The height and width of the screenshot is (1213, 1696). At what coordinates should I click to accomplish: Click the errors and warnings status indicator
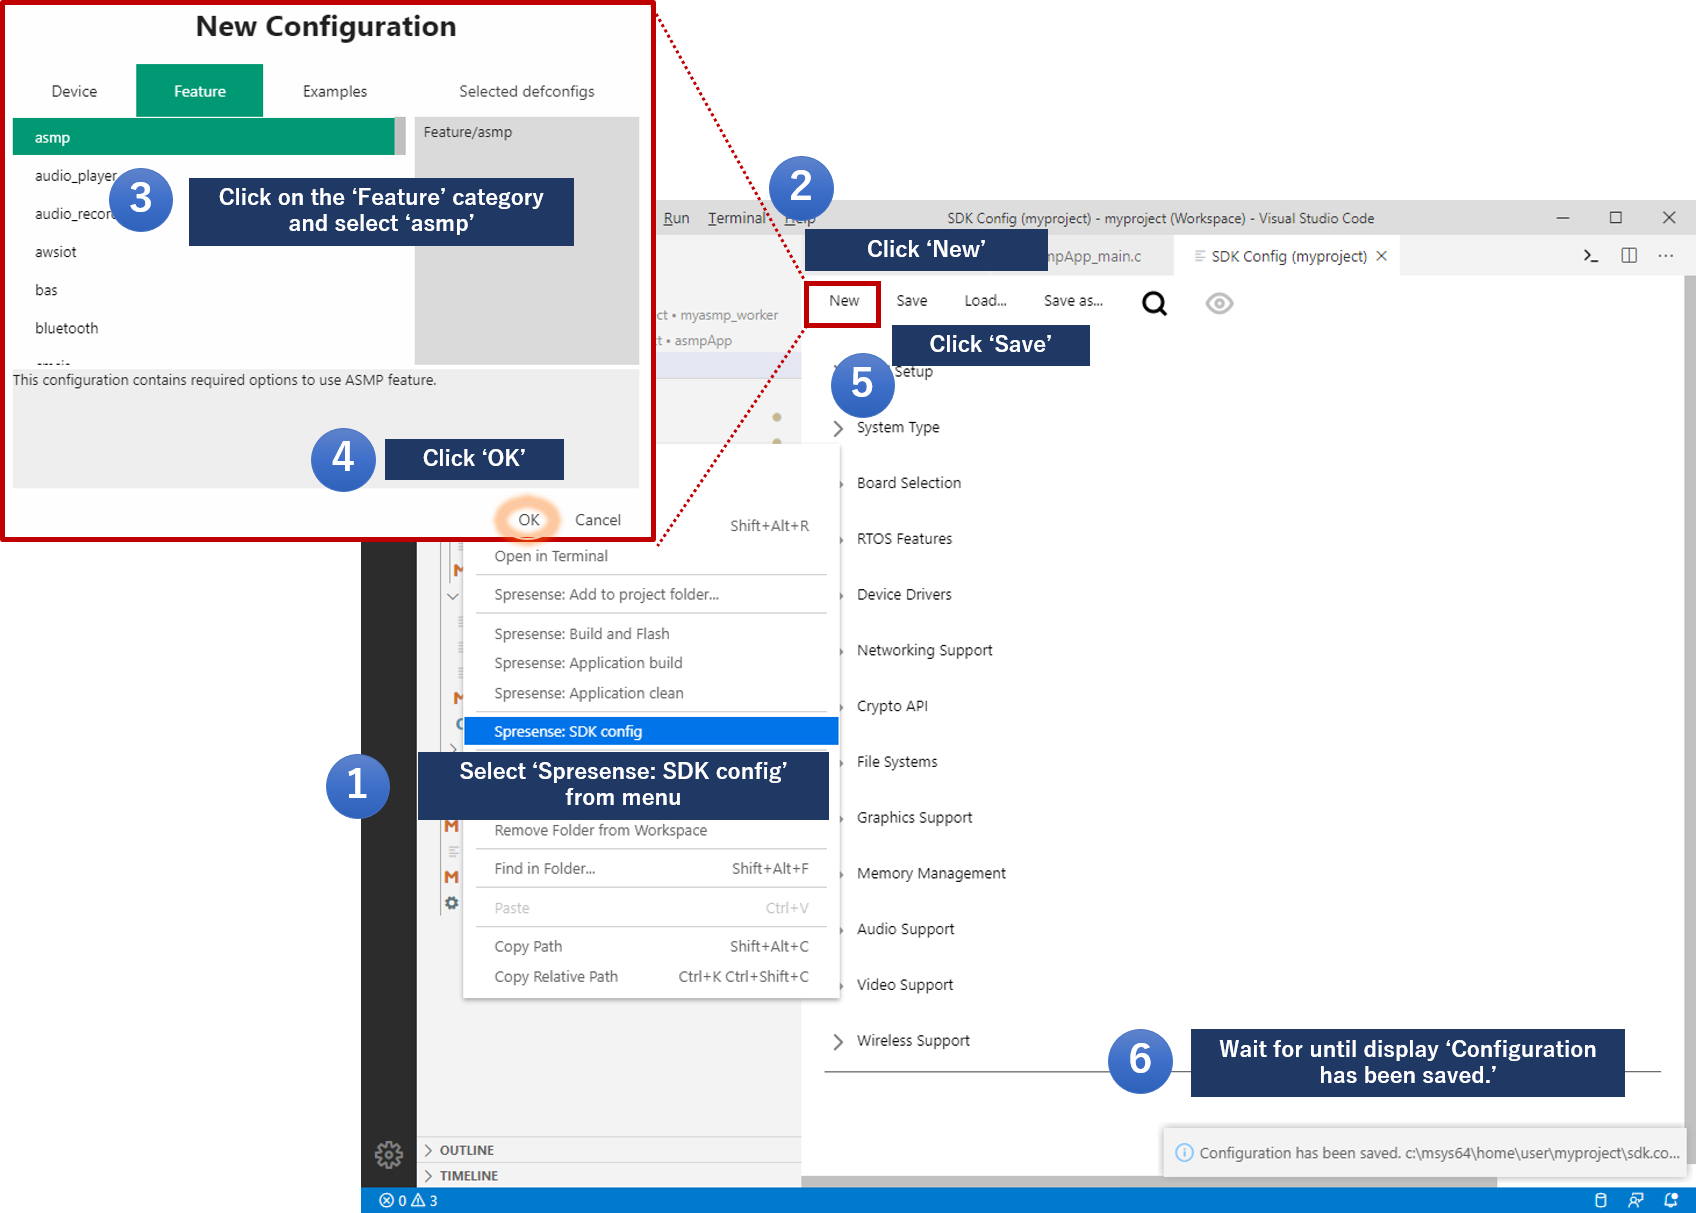pyautogui.click(x=408, y=1200)
